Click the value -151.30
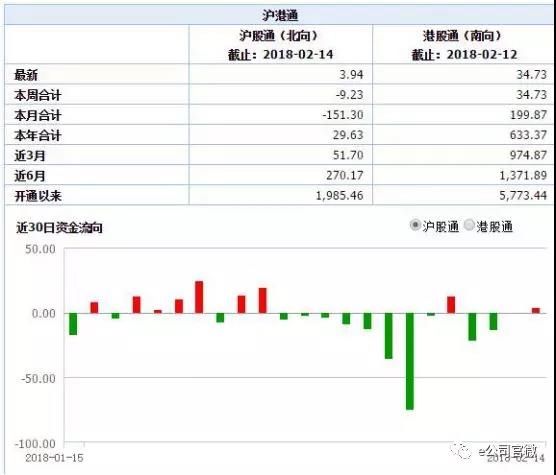This screenshot has height=475, width=556. pyautogui.click(x=343, y=115)
